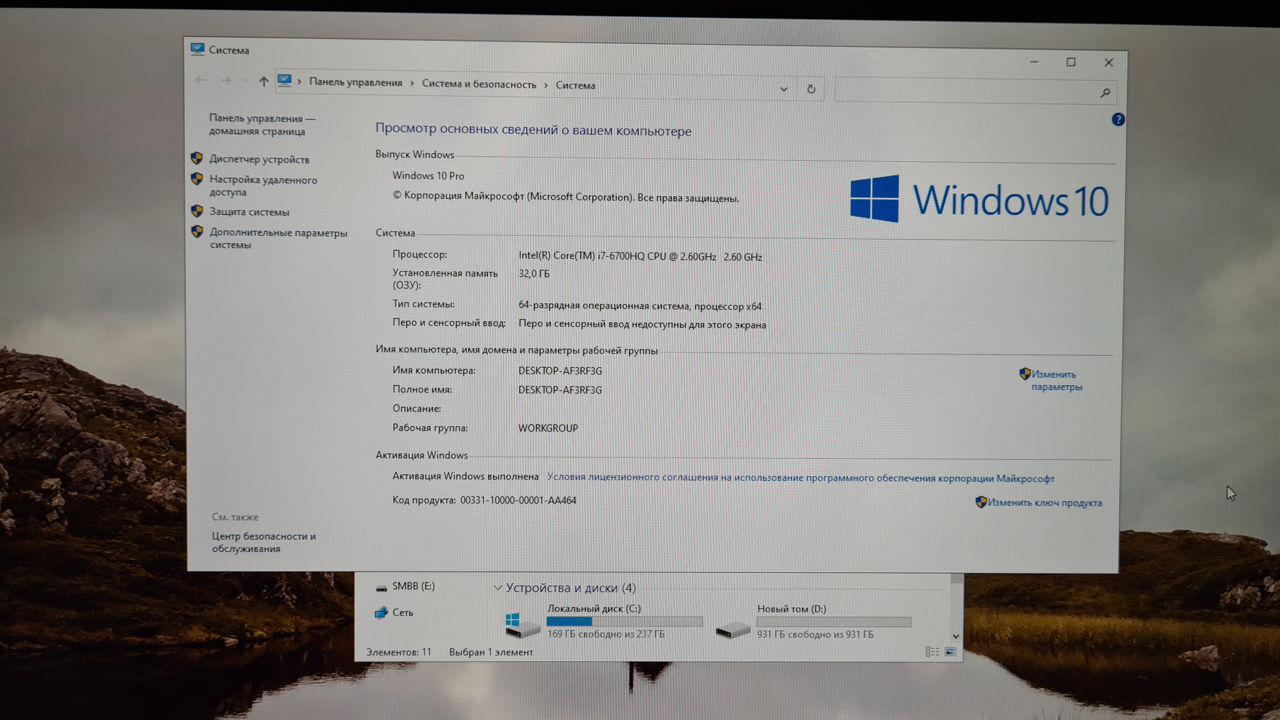
Task: Select Локальный диск (C:) in Explorer window
Action: [603, 621]
